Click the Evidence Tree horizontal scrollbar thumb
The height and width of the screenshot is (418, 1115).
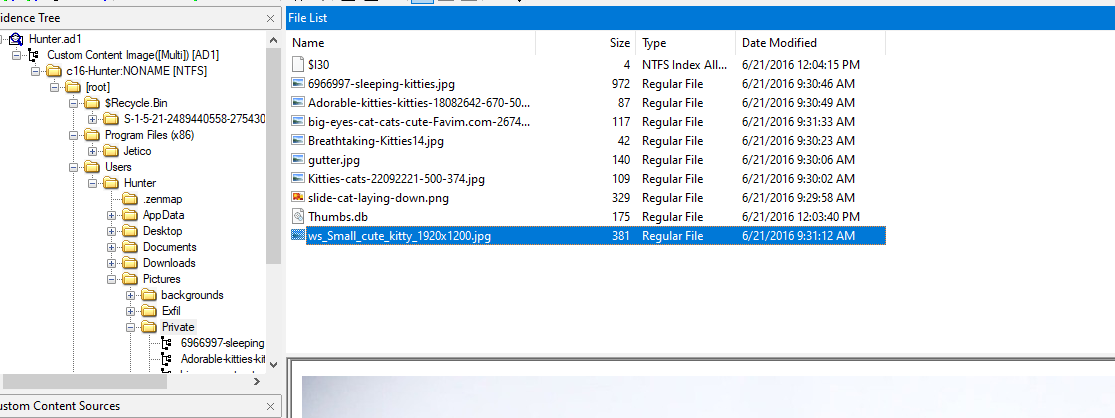(x=83, y=382)
